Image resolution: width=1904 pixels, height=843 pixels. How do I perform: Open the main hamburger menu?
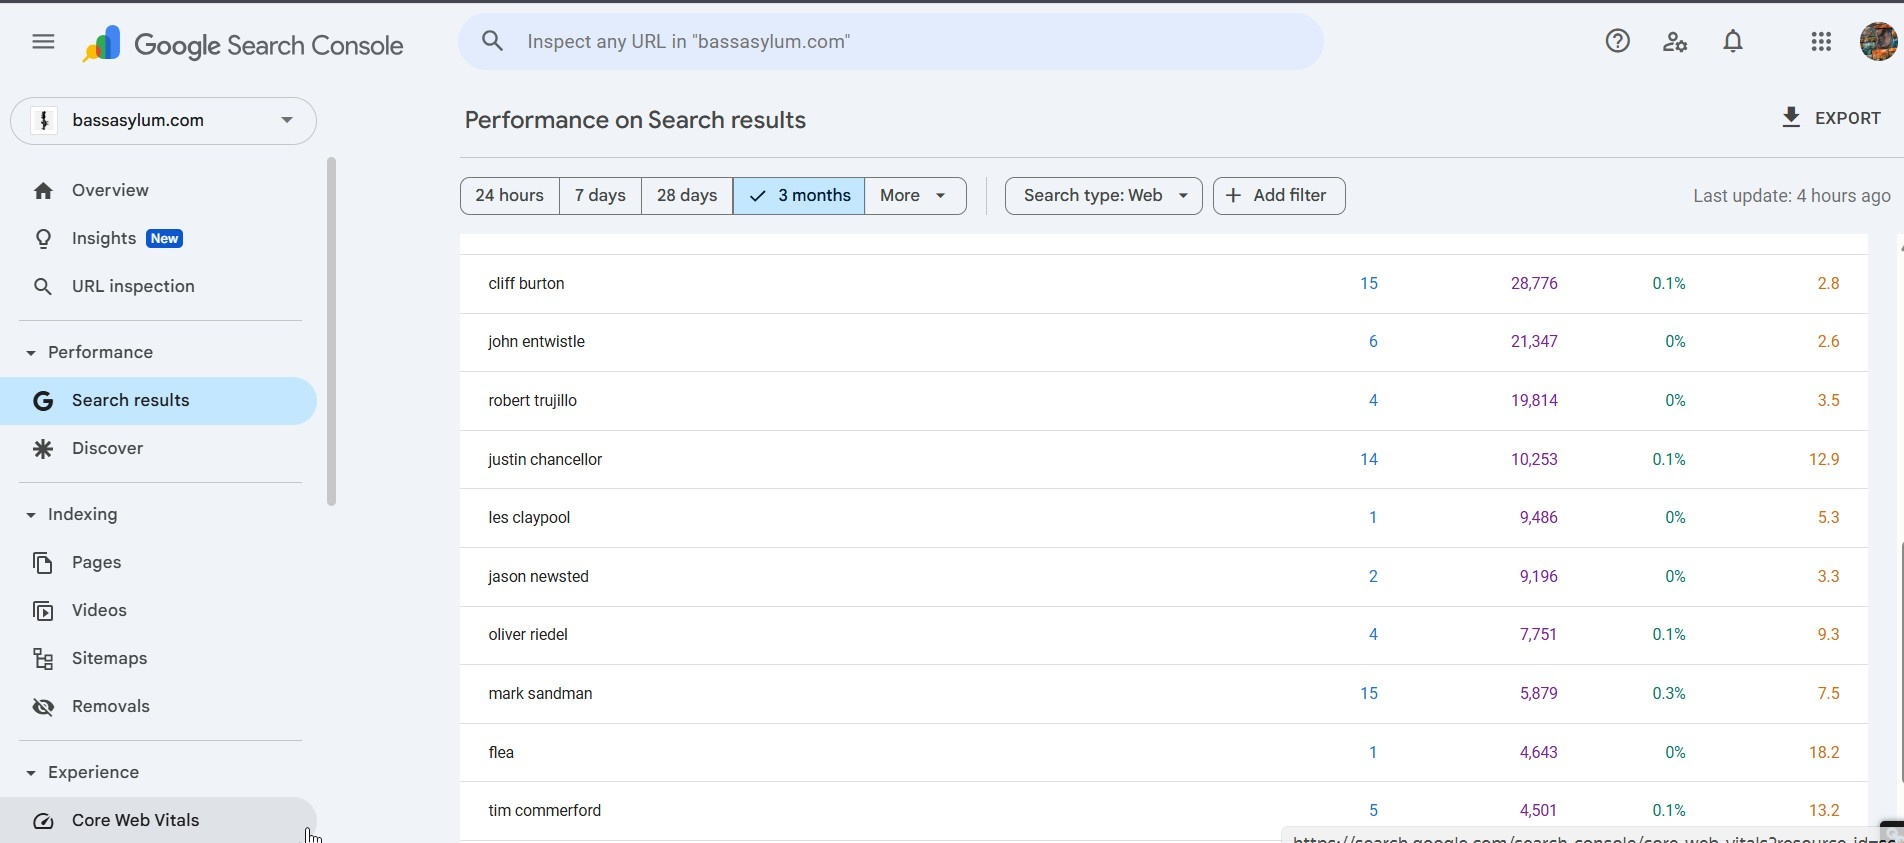43,42
